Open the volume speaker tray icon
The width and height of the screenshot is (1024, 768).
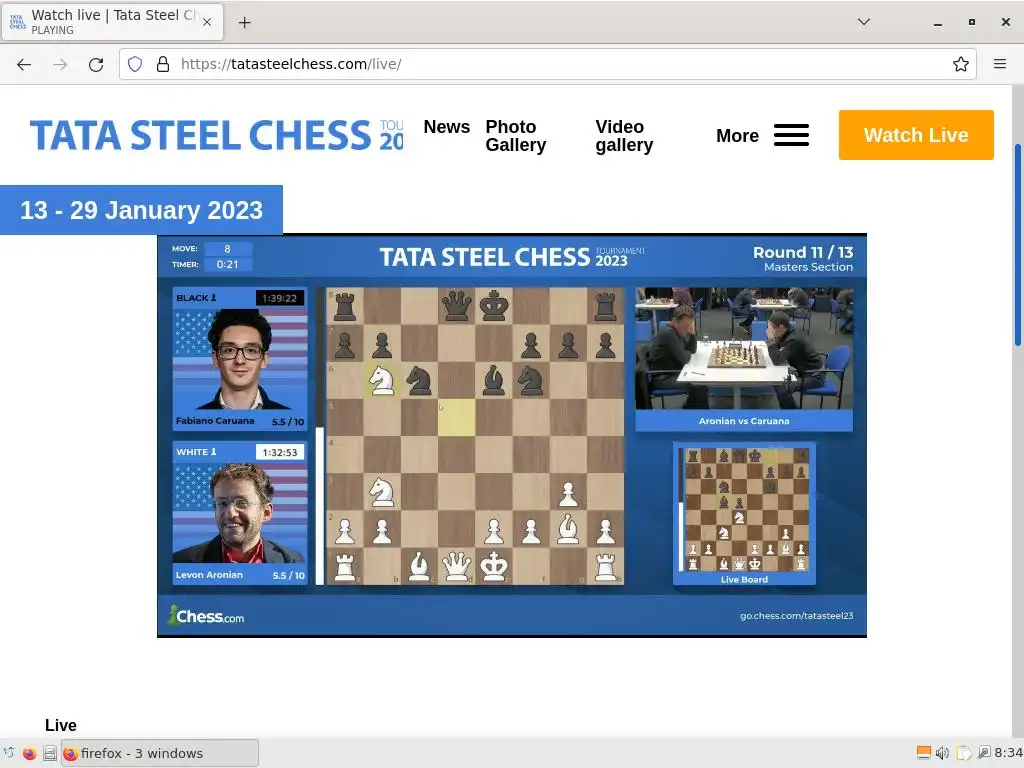coord(942,753)
